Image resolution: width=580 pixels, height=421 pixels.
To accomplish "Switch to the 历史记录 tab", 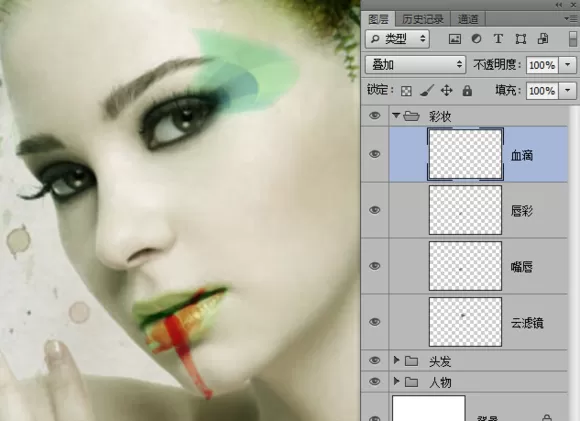I will 423,19.
